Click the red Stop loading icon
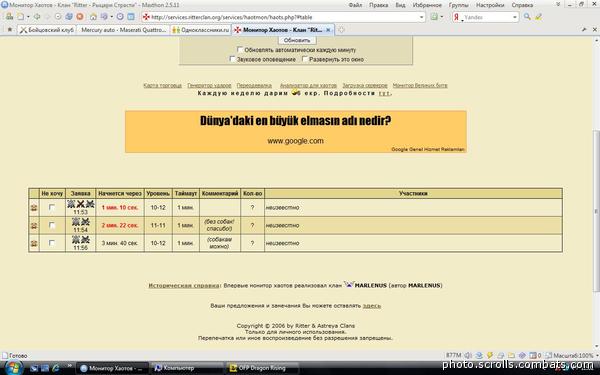This screenshot has width=600, height=375. [x=80, y=17]
